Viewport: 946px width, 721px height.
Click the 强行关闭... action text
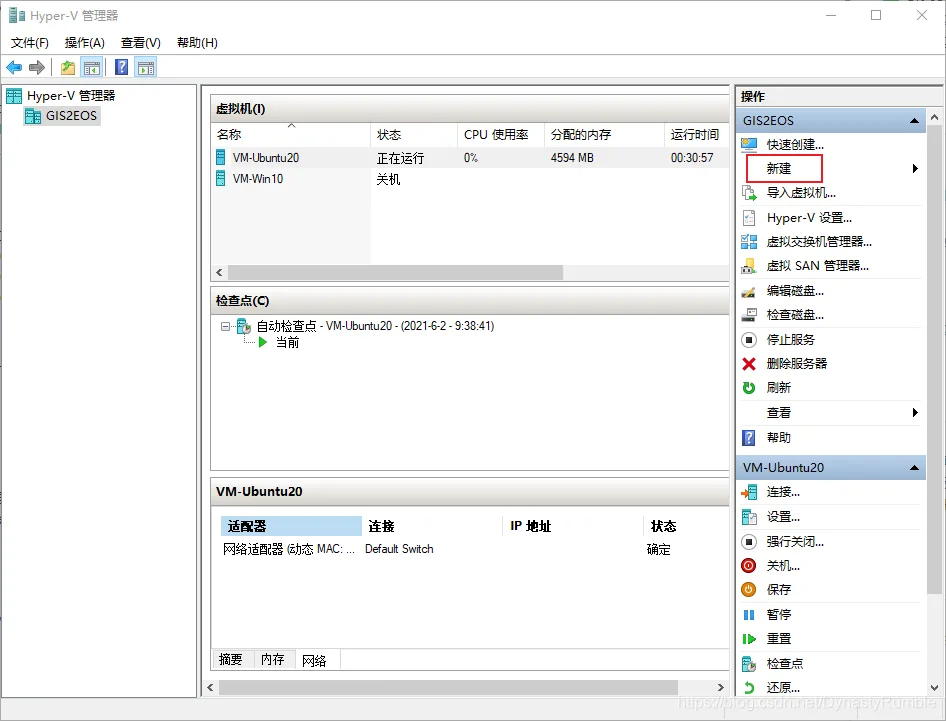tap(795, 542)
